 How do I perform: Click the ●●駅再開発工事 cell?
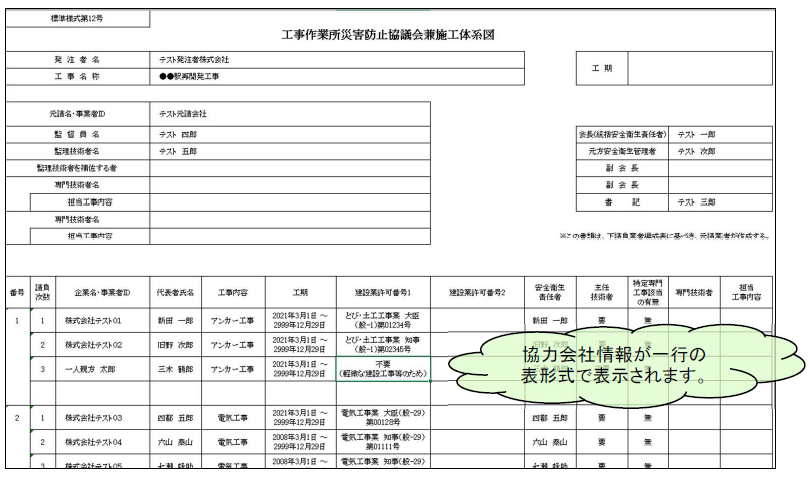click(337, 76)
